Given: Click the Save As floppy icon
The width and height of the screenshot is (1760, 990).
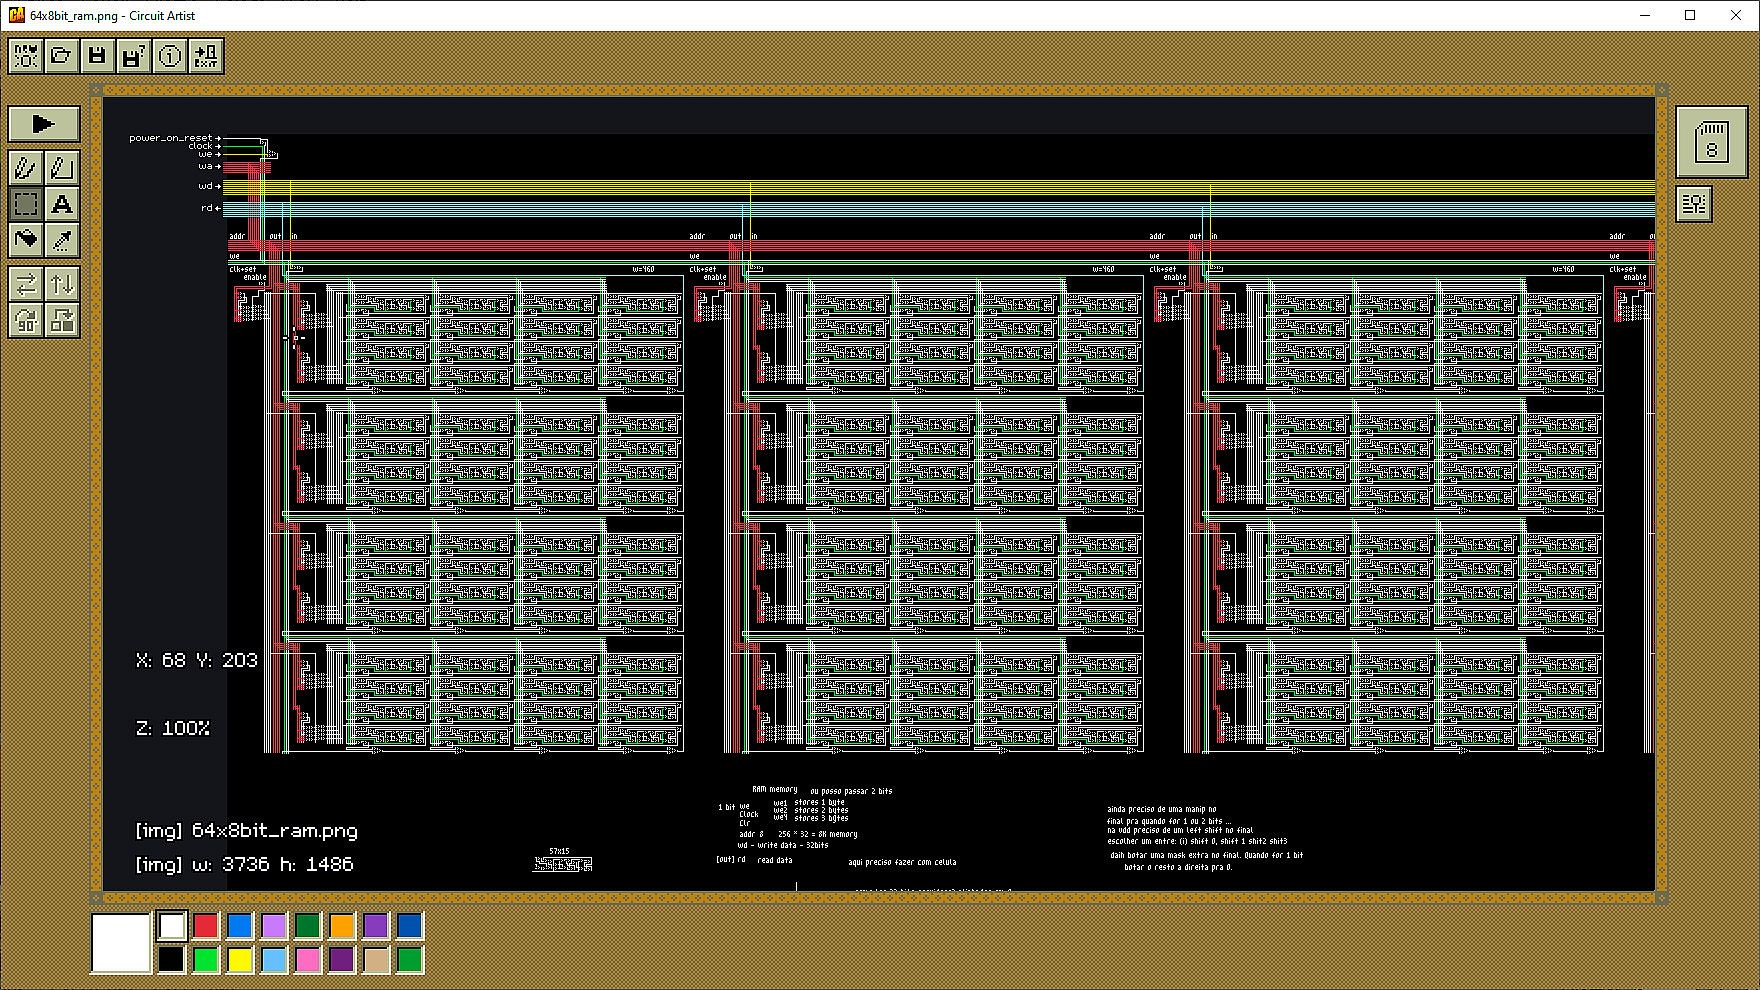Looking at the screenshot, I should coord(133,56).
